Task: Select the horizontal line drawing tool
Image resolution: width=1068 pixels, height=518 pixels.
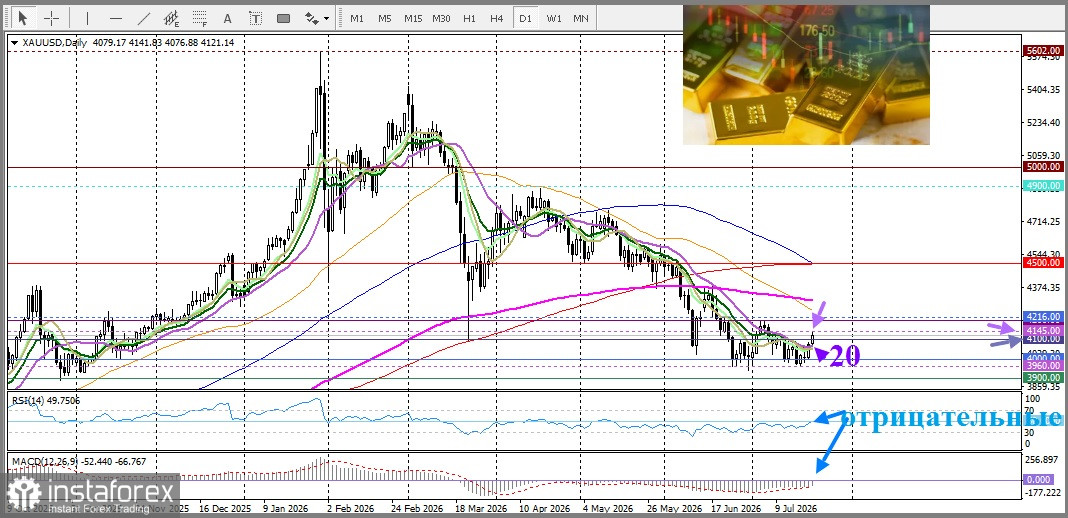Action: [116, 18]
